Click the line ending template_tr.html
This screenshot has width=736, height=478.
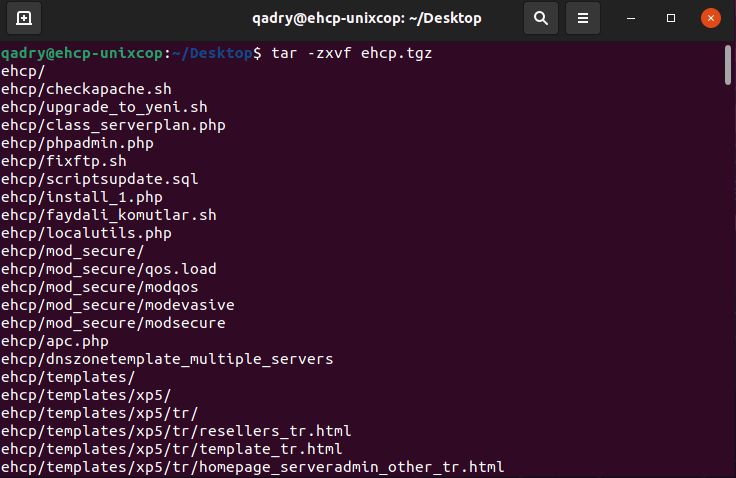point(172,449)
